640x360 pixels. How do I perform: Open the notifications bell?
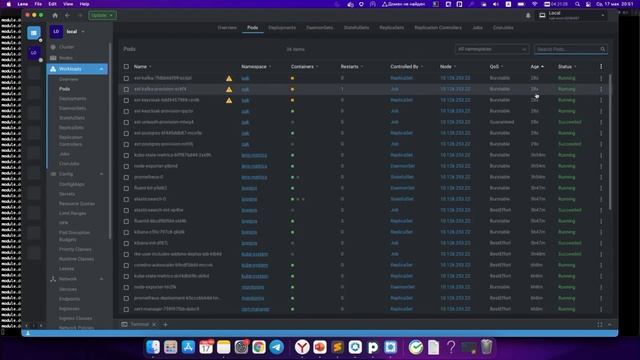click(528, 15)
